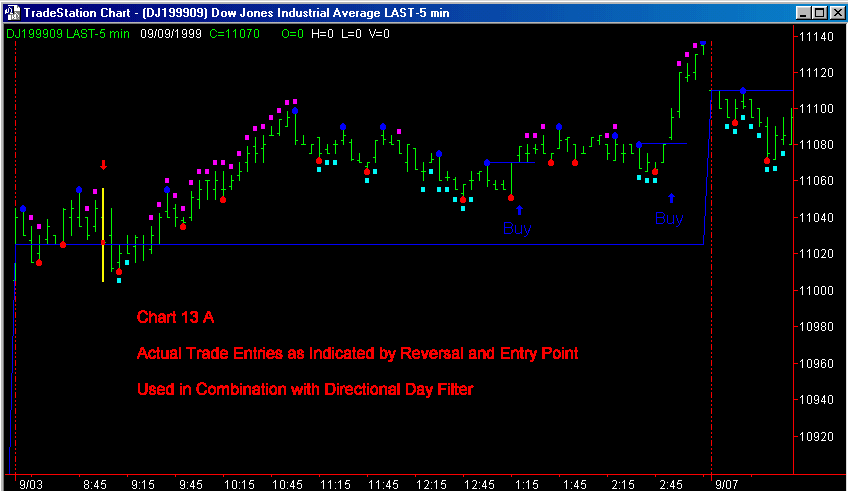The image size is (848, 491).
Task: Click the 1:15 time axis label
Action: pos(527,485)
